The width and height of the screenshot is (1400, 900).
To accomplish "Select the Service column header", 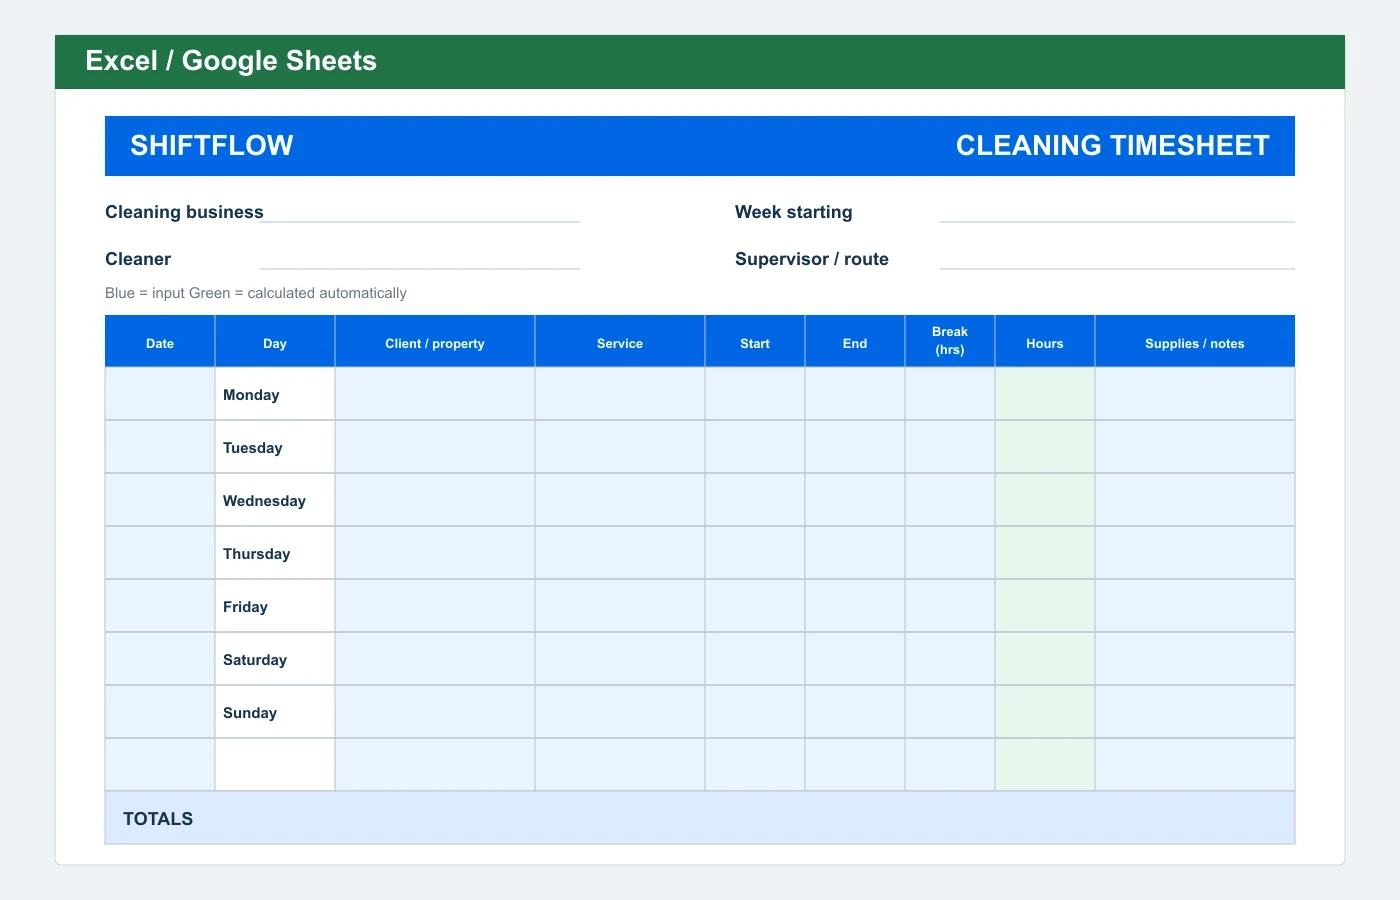I will coord(620,342).
